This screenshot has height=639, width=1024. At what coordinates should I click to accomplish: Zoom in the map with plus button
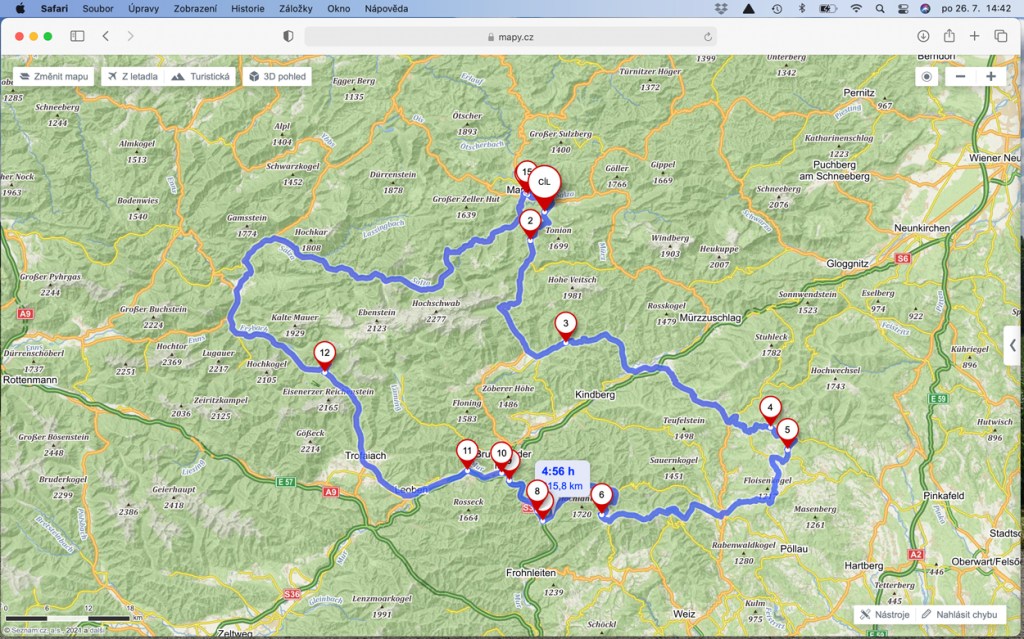(x=990, y=77)
